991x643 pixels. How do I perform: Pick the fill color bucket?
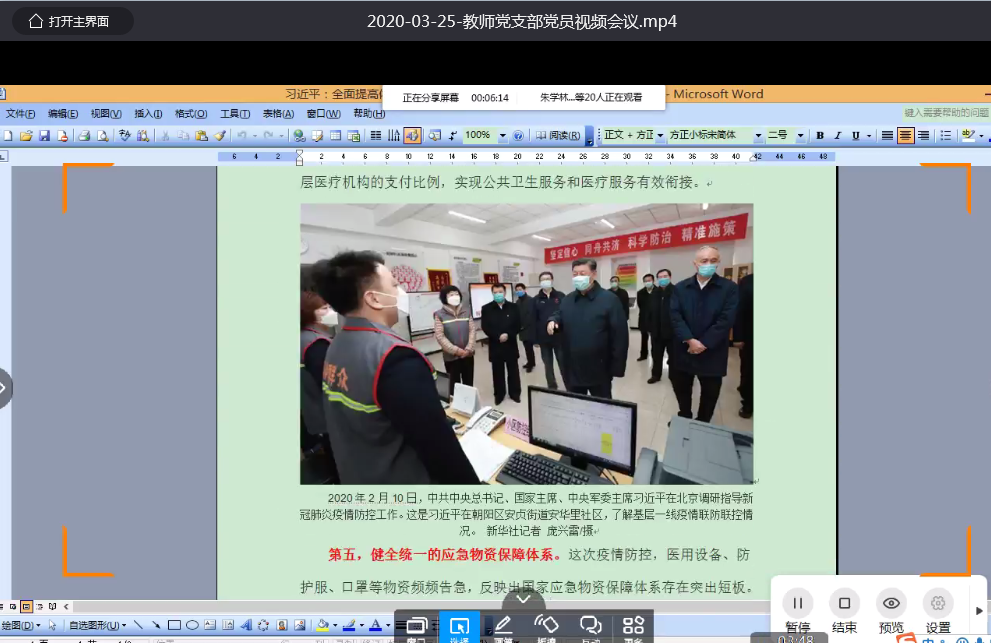click(322, 625)
